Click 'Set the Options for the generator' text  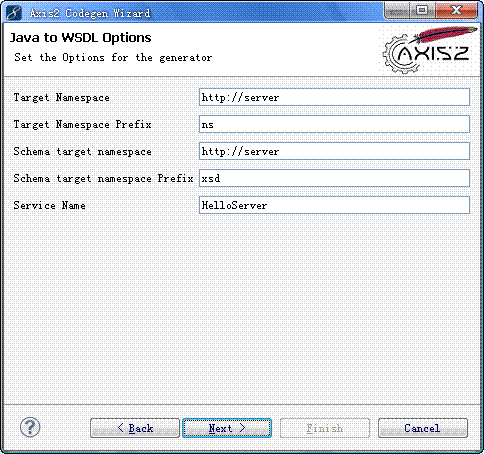tap(113, 57)
